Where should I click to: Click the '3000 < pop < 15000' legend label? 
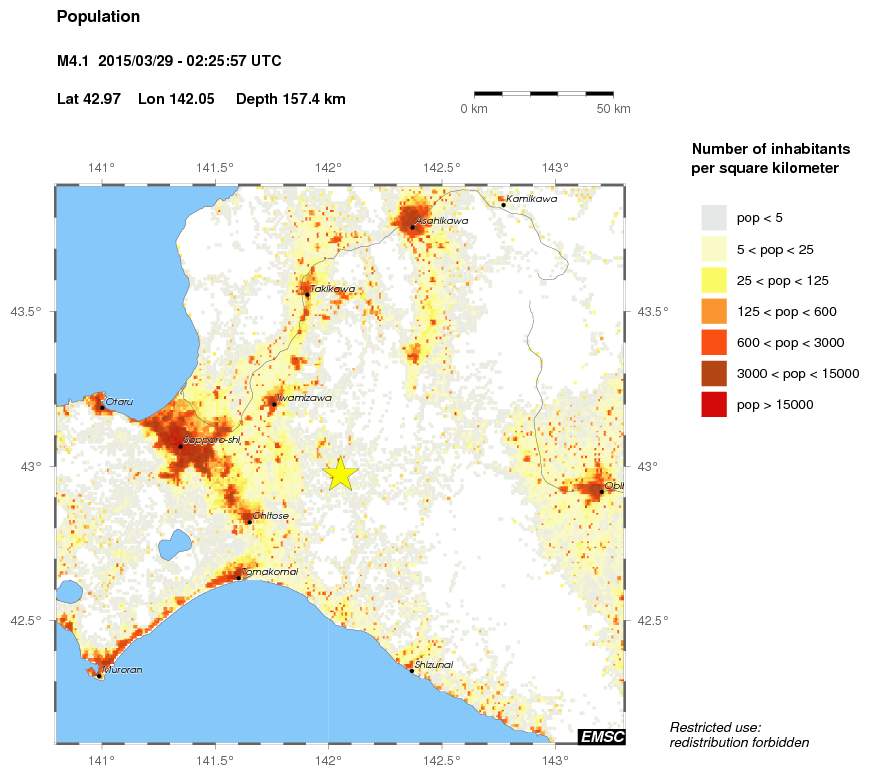point(797,374)
